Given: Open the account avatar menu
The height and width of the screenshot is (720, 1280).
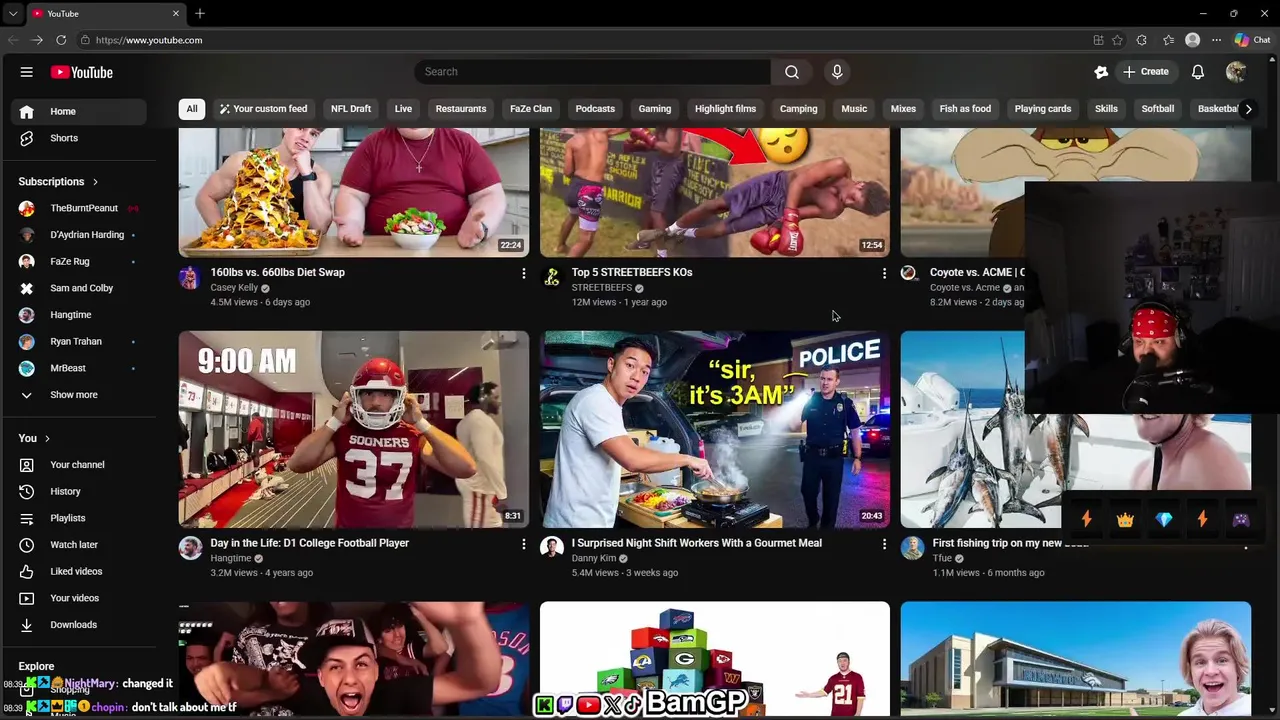Looking at the screenshot, I should pyautogui.click(x=1236, y=72).
